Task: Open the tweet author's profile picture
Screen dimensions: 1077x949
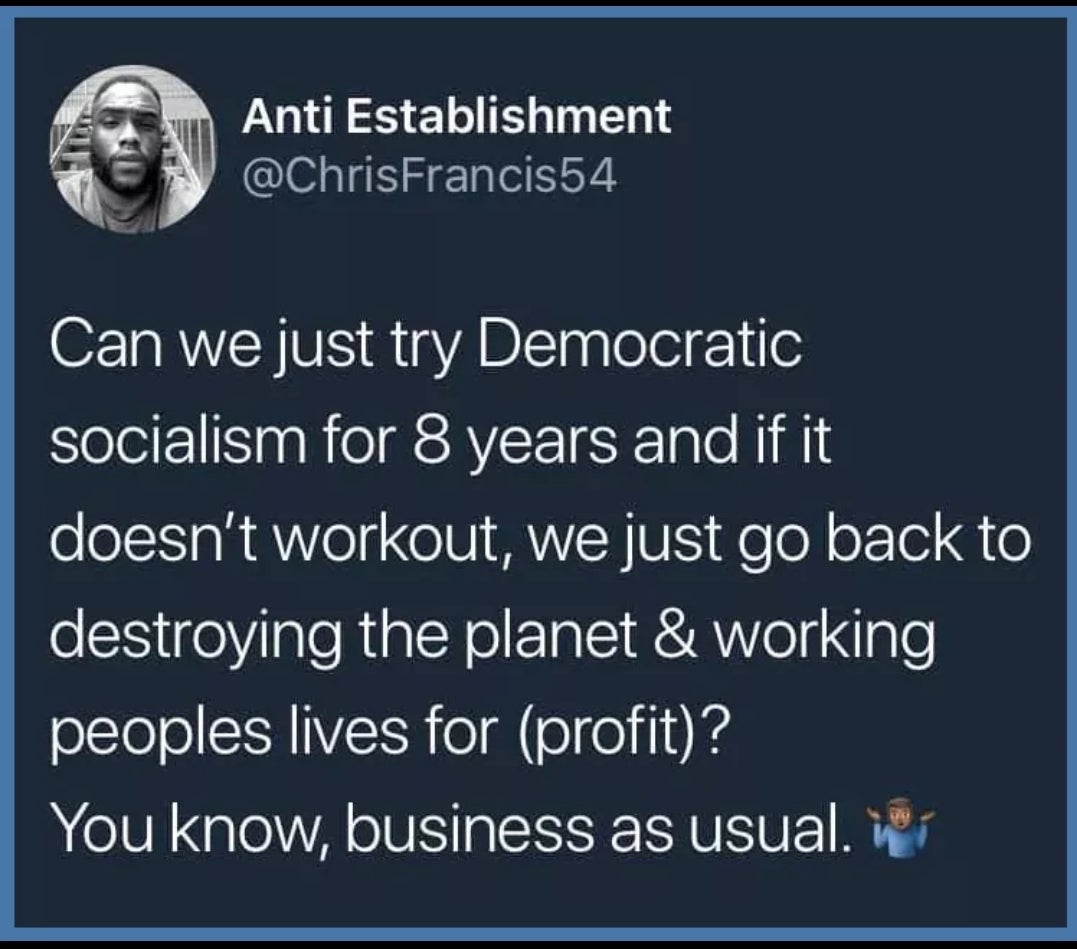Action: (x=133, y=150)
